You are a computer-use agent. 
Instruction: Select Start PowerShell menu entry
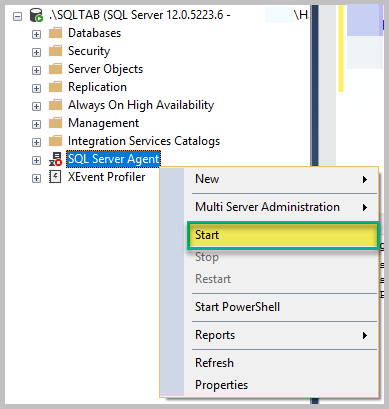click(281, 307)
